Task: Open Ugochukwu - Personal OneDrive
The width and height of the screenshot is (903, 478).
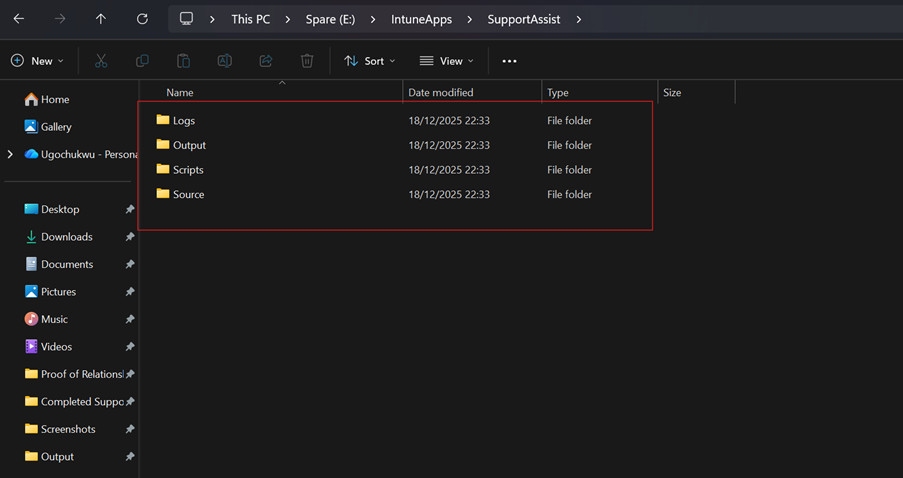Action: tap(80, 154)
